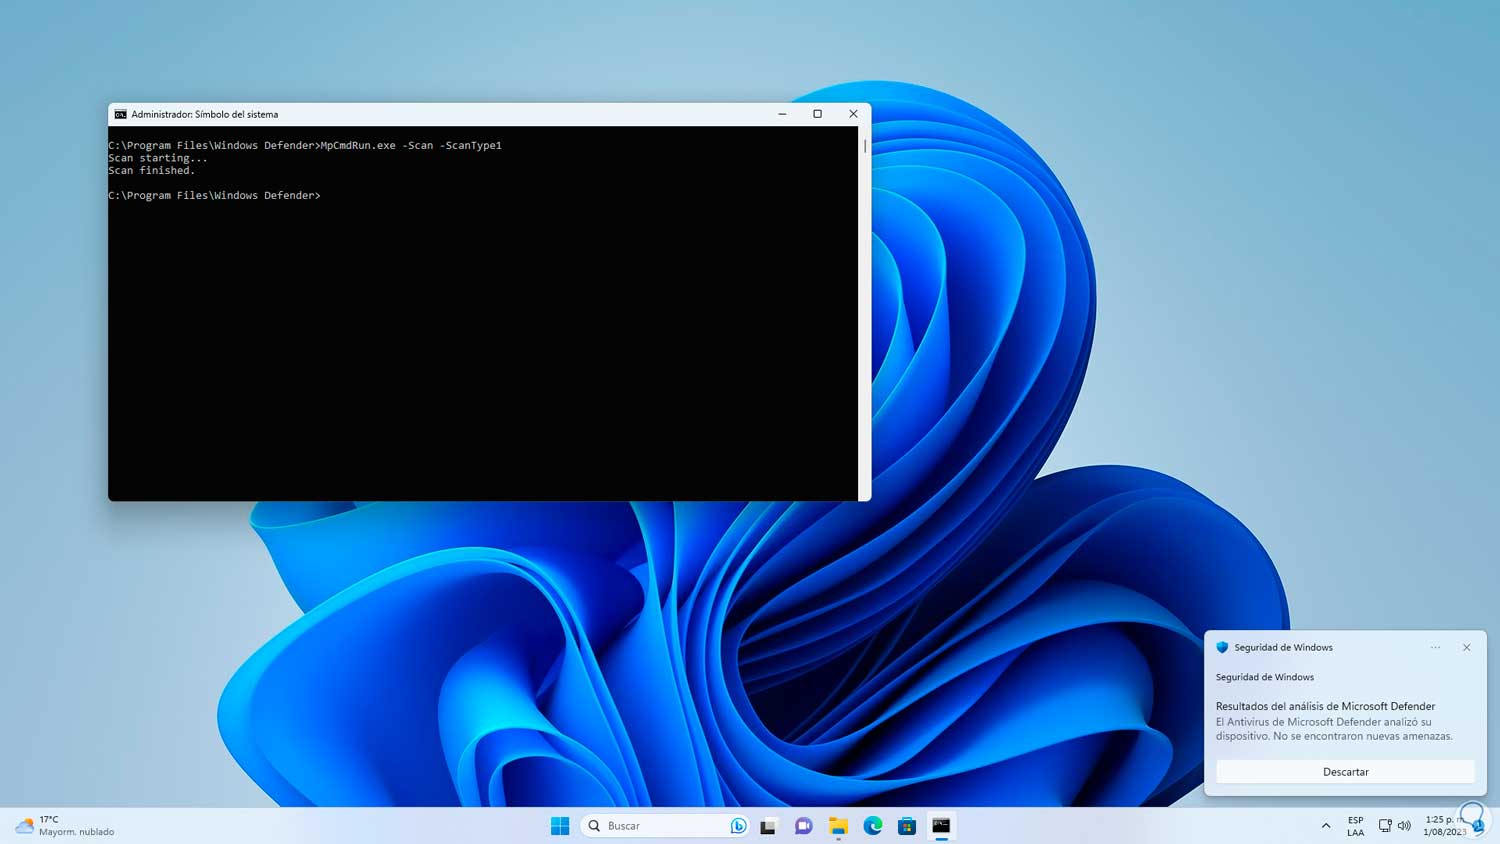Click the empty Windows Defender prompt line
This screenshot has width=1500, height=844.
(214, 195)
